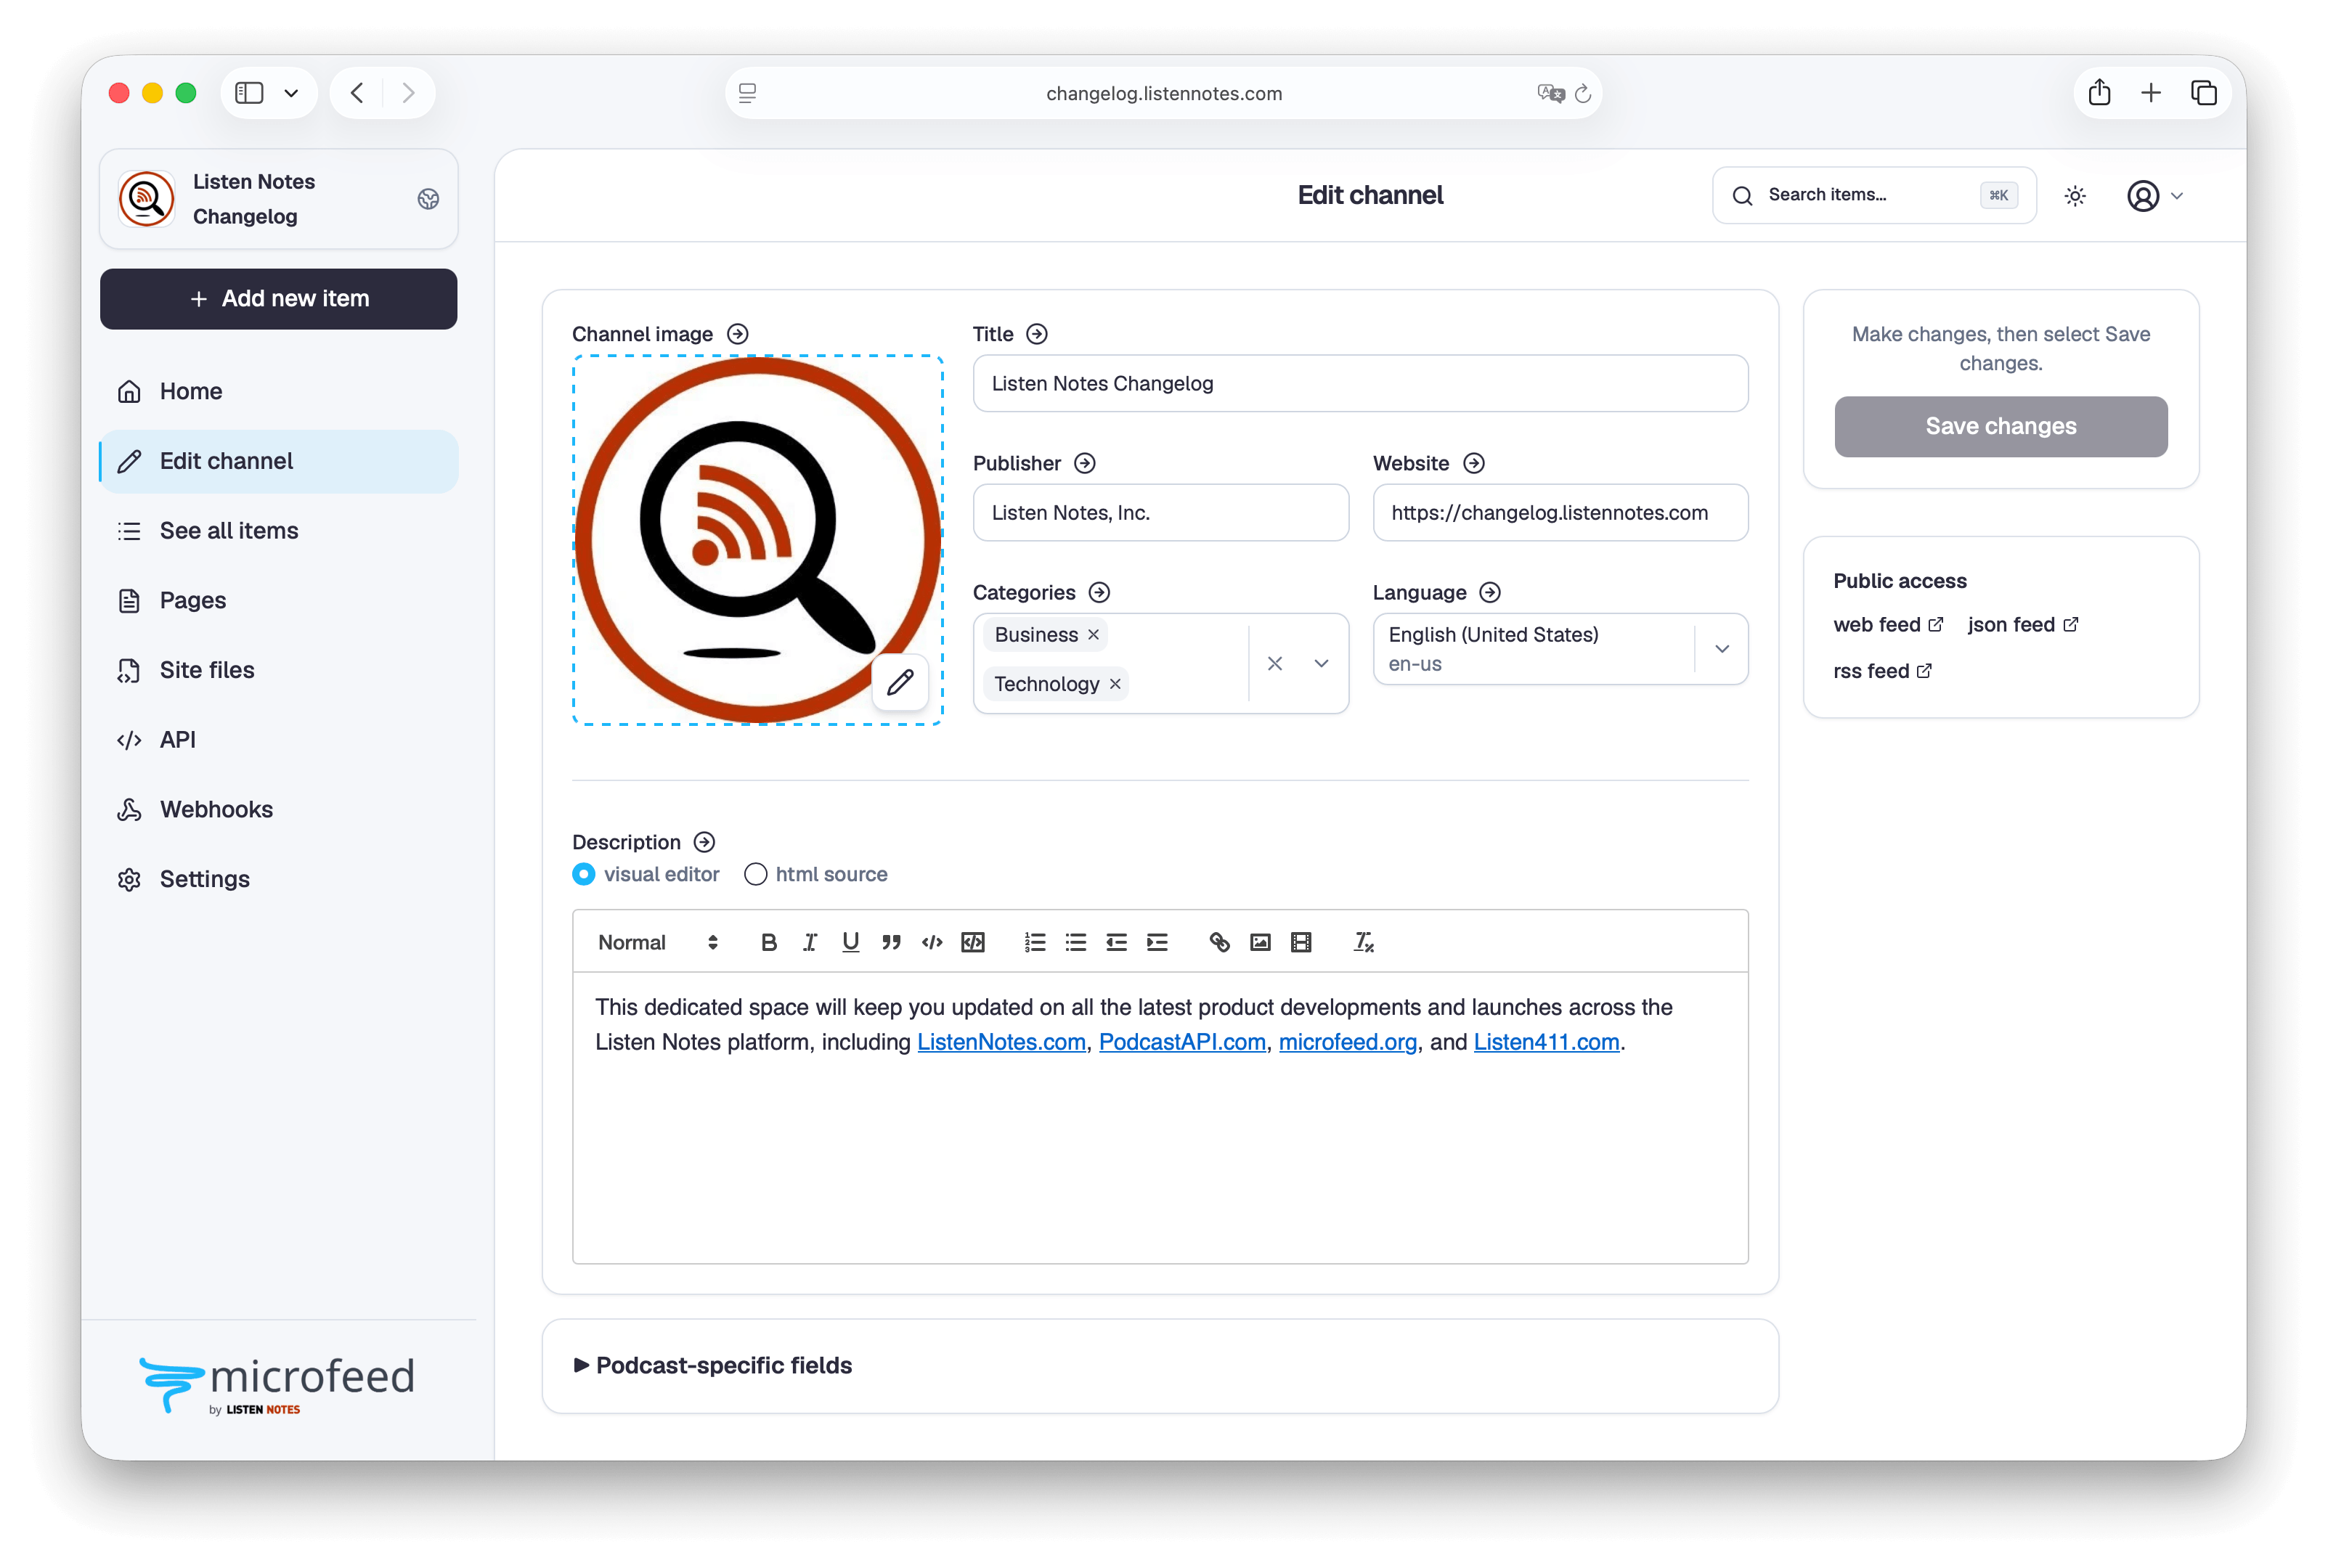2328x1568 pixels.
Task: Expand the Categories dropdown arrow
Action: (x=1321, y=663)
